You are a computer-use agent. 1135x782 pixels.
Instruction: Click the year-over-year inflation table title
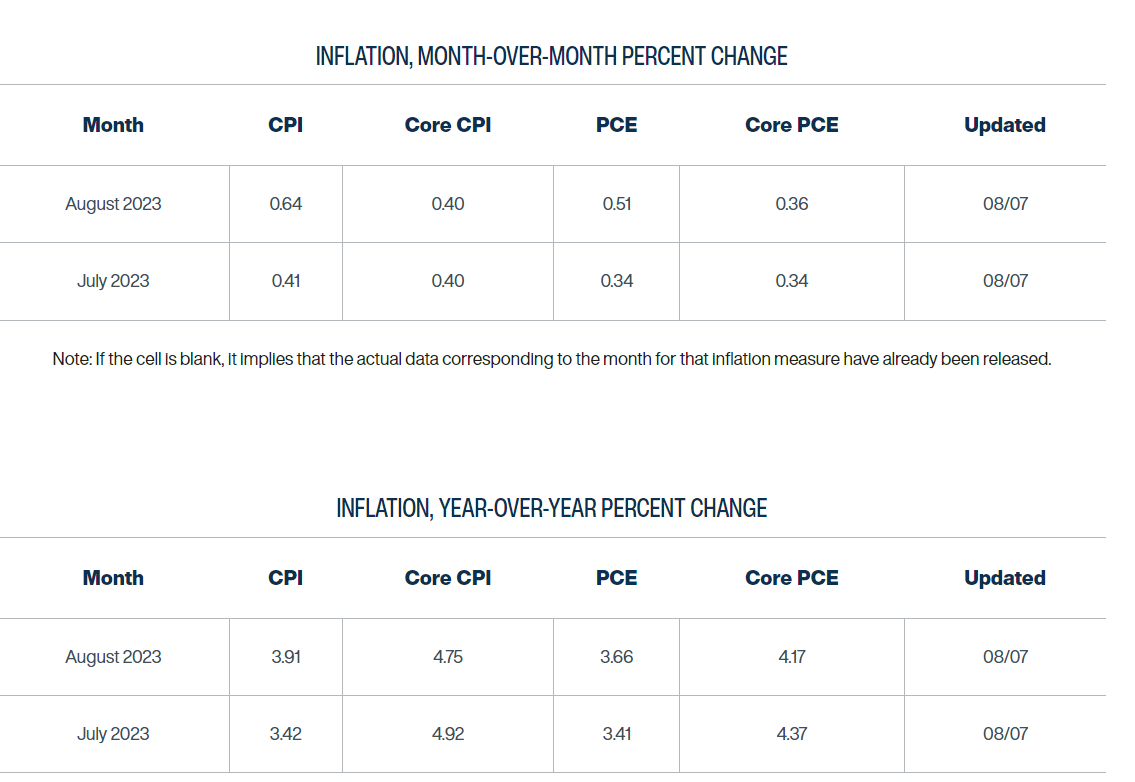551,508
